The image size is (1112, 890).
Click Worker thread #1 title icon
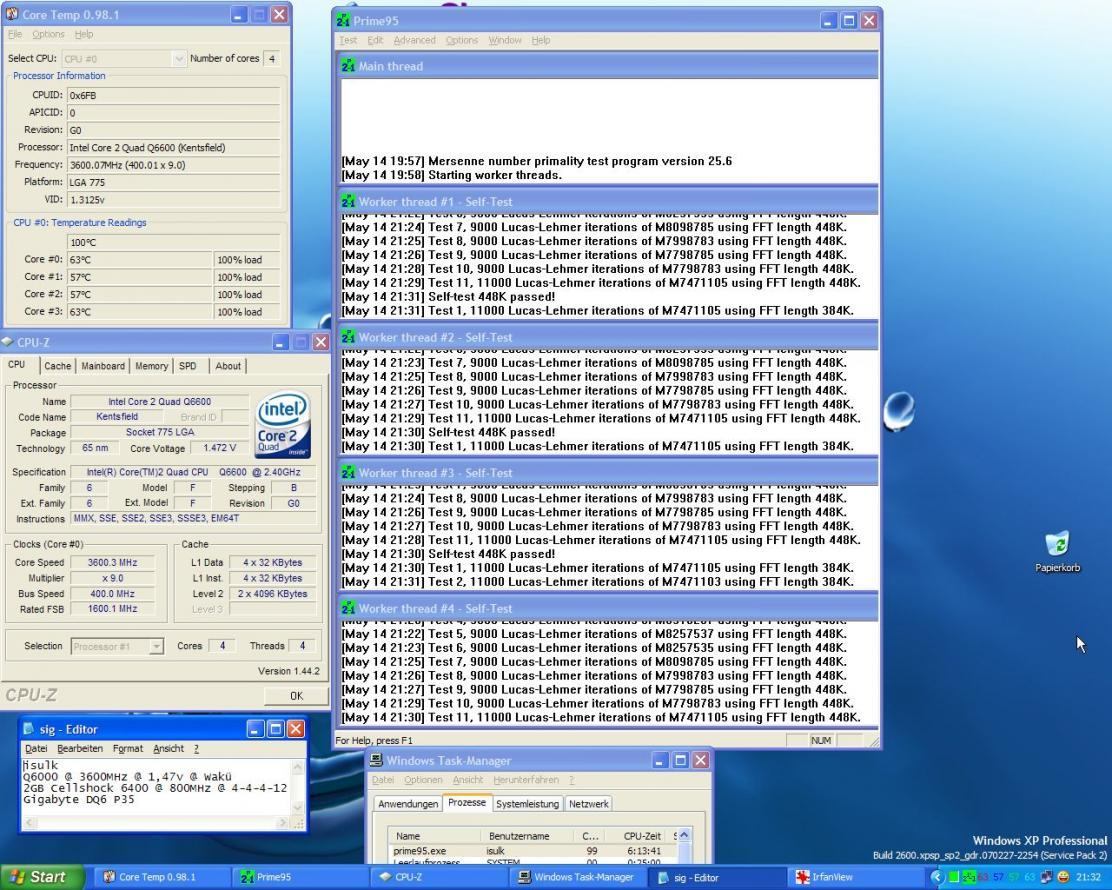348,201
